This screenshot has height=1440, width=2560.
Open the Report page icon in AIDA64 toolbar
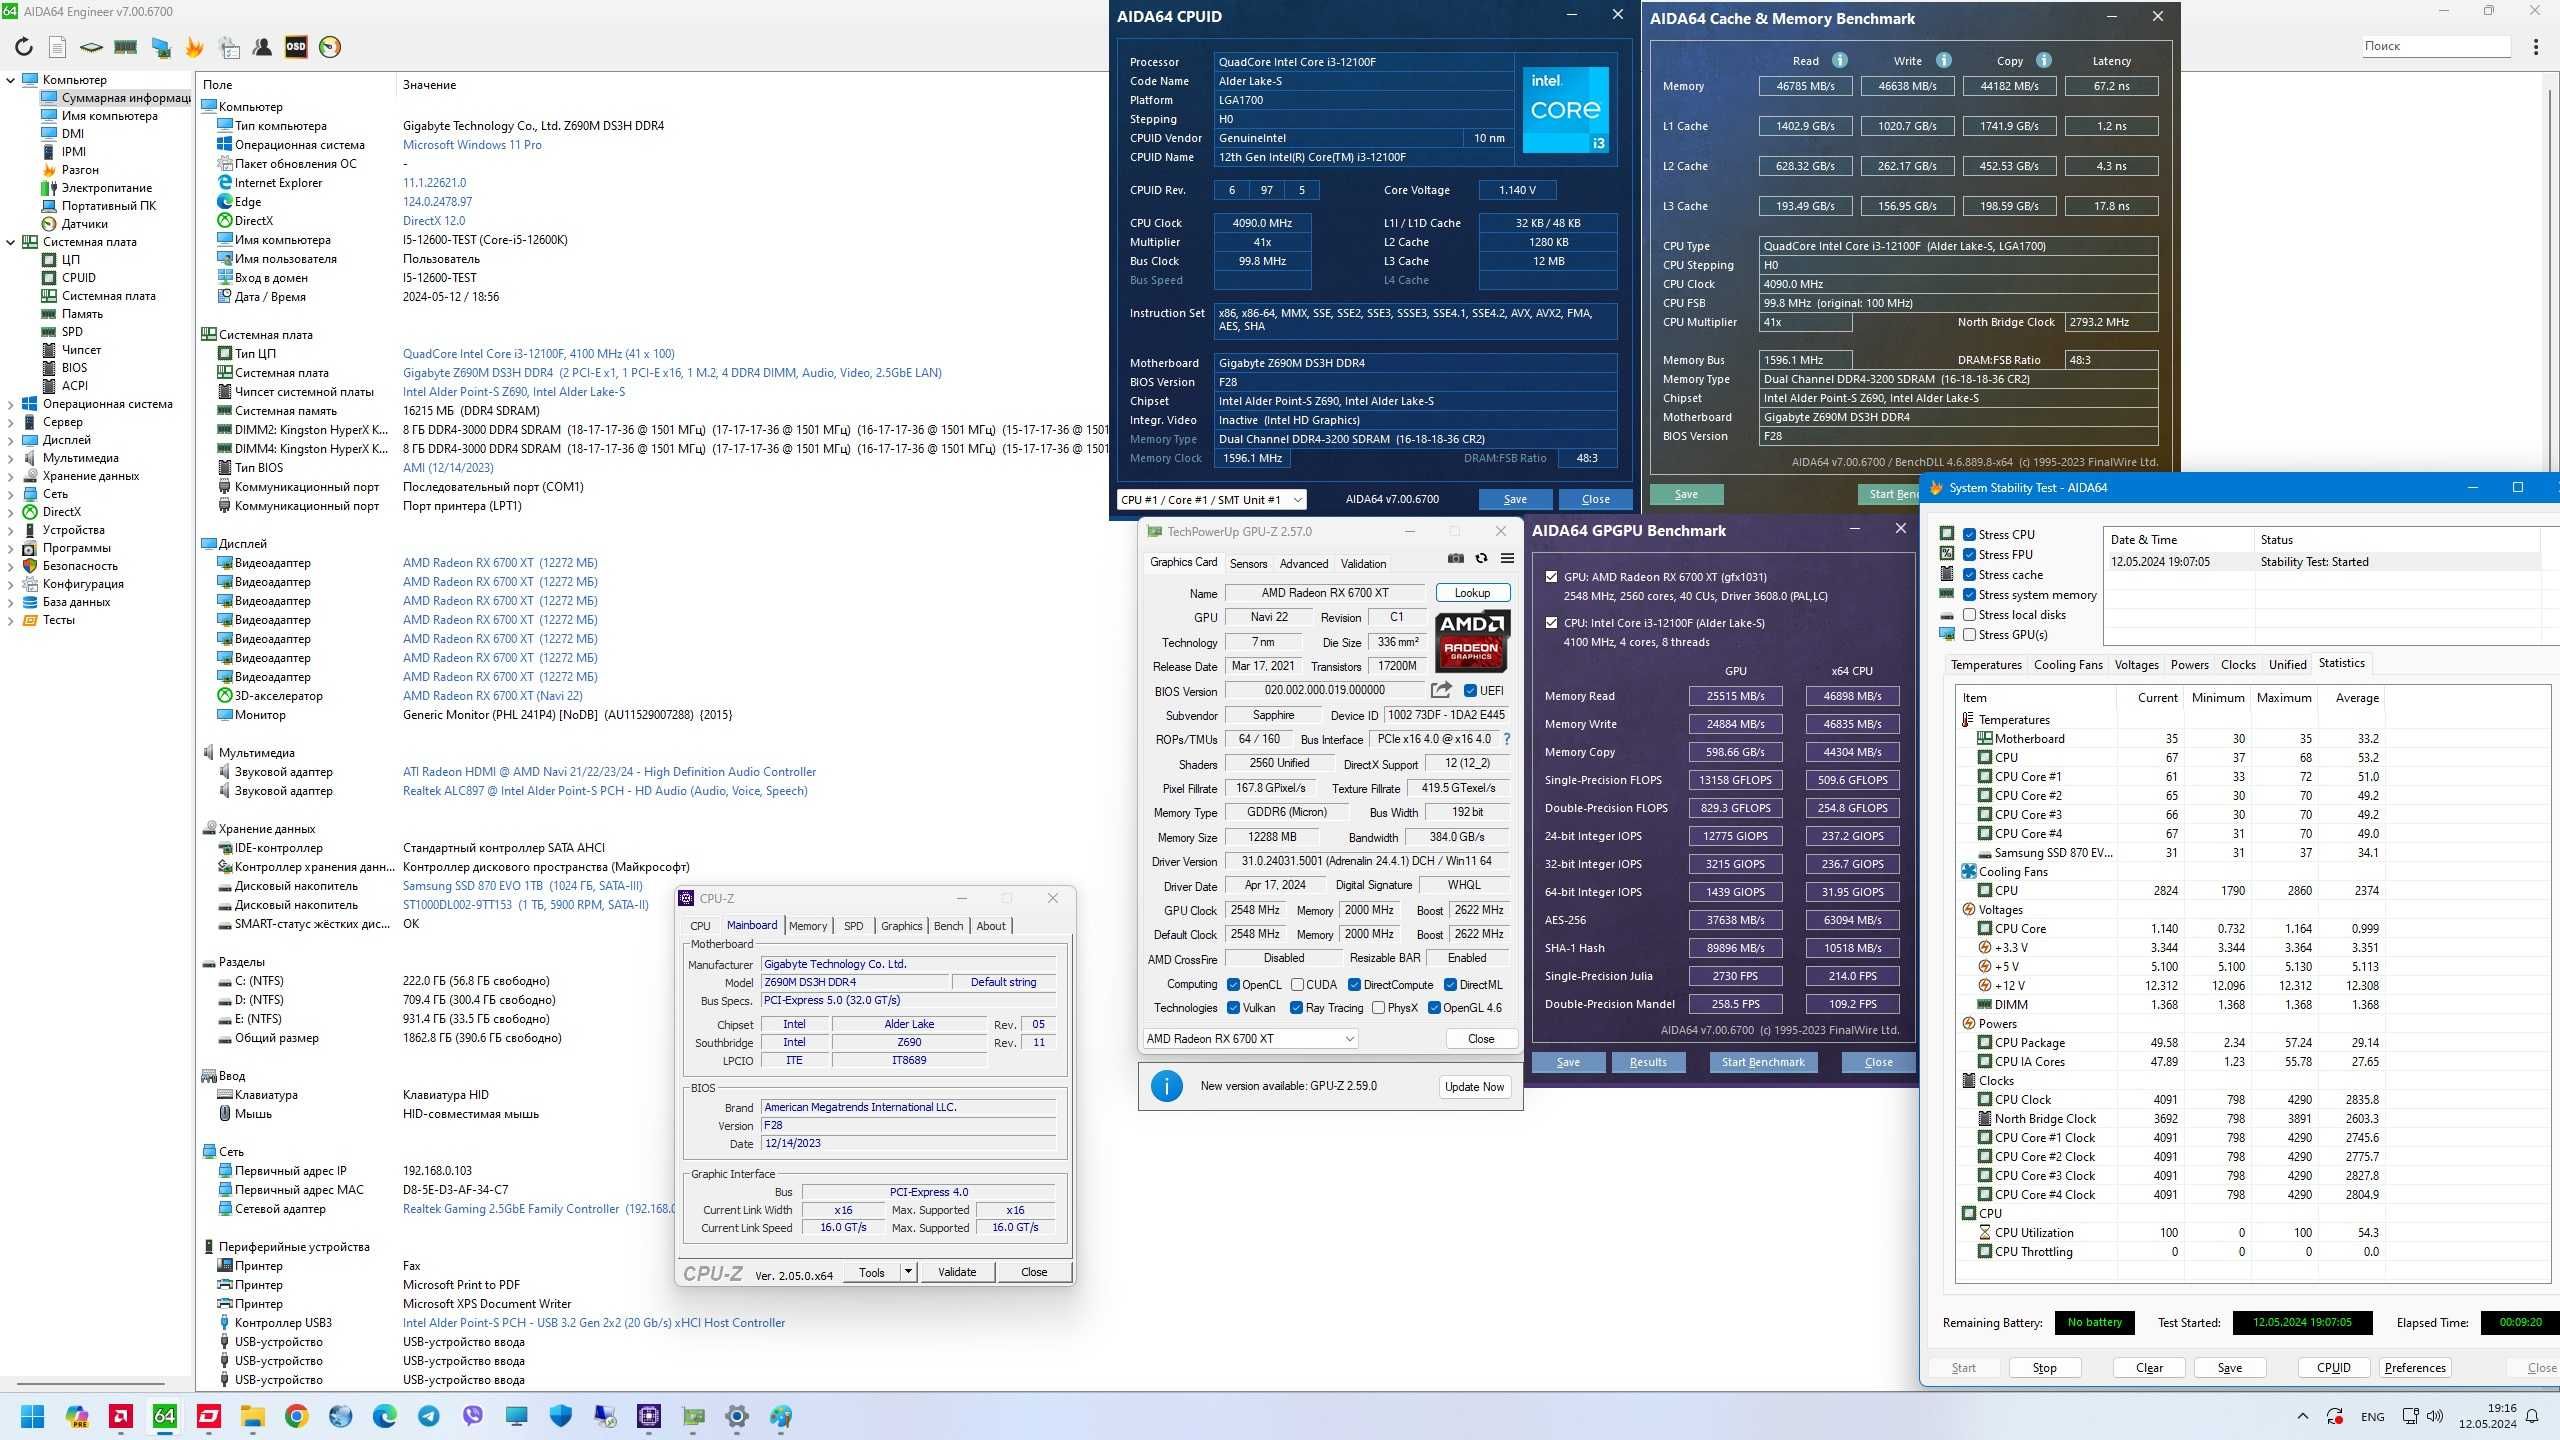coord(57,47)
